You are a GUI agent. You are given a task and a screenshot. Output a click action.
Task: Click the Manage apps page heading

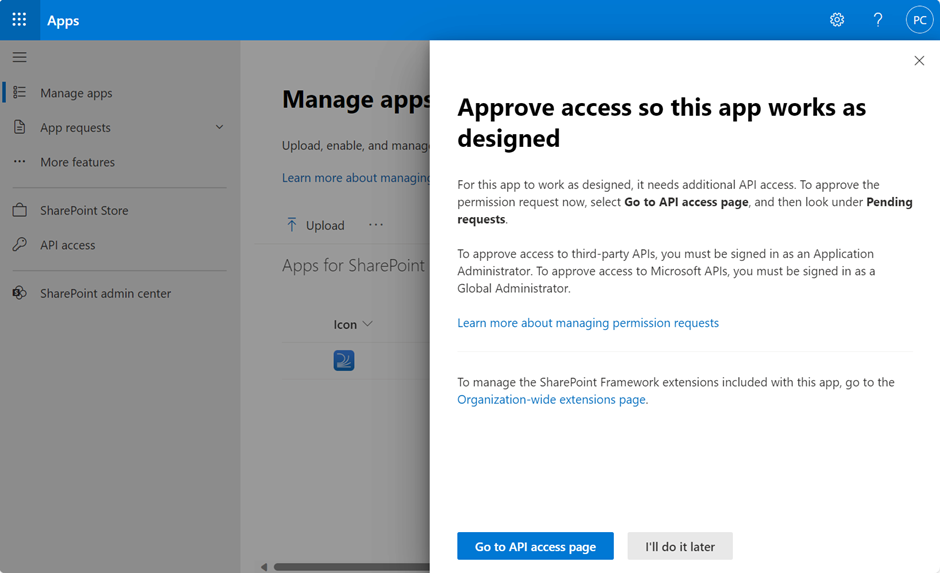(356, 99)
